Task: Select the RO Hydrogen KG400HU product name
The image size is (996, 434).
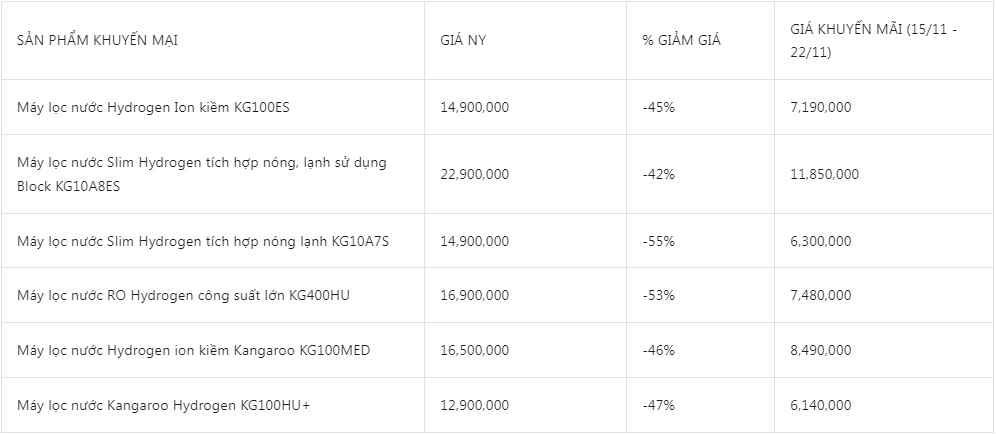Action: coord(182,295)
